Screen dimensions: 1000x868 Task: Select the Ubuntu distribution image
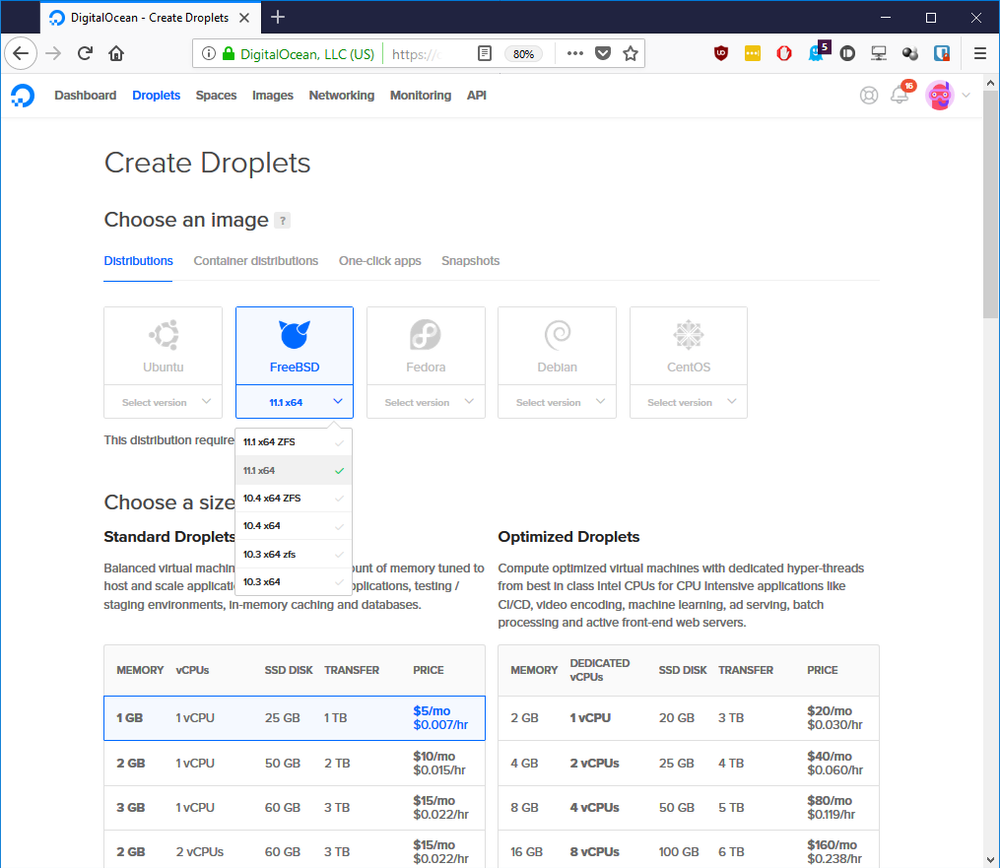pos(163,345)
